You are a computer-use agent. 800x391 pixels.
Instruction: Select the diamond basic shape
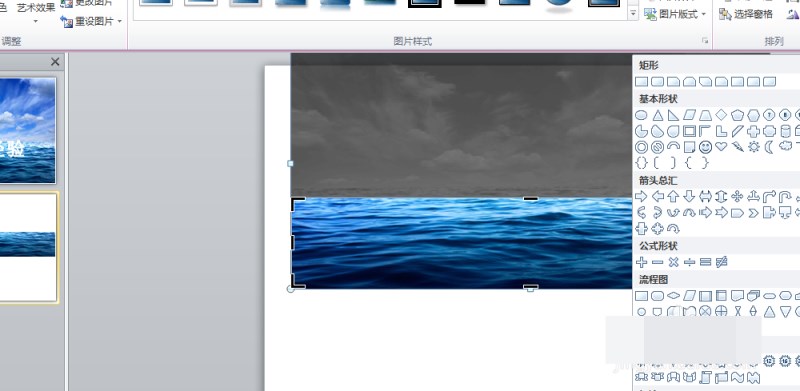[x=721, y=115]
